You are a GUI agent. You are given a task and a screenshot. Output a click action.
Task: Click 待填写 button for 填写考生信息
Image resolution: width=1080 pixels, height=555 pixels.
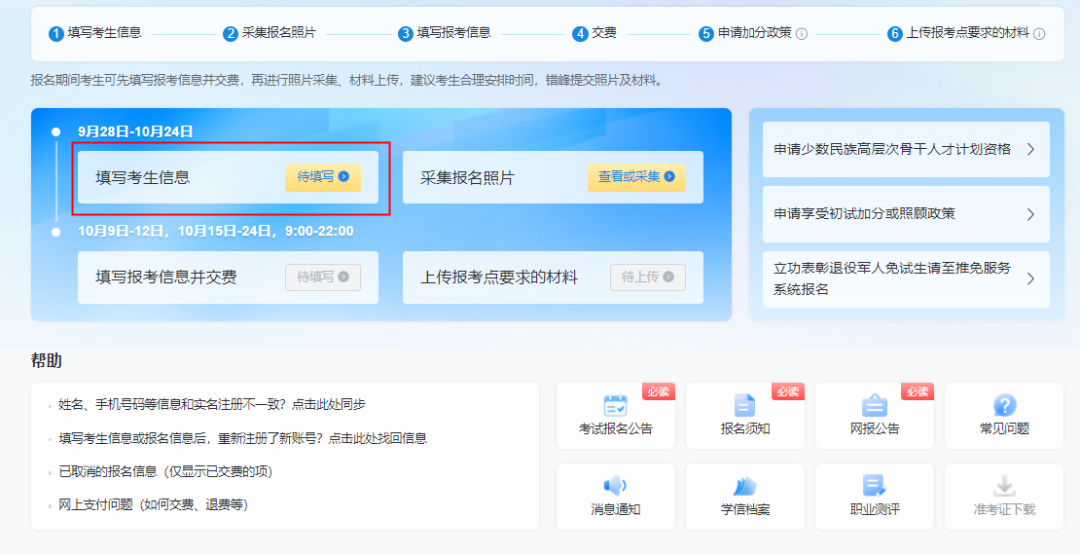point(323,177)
